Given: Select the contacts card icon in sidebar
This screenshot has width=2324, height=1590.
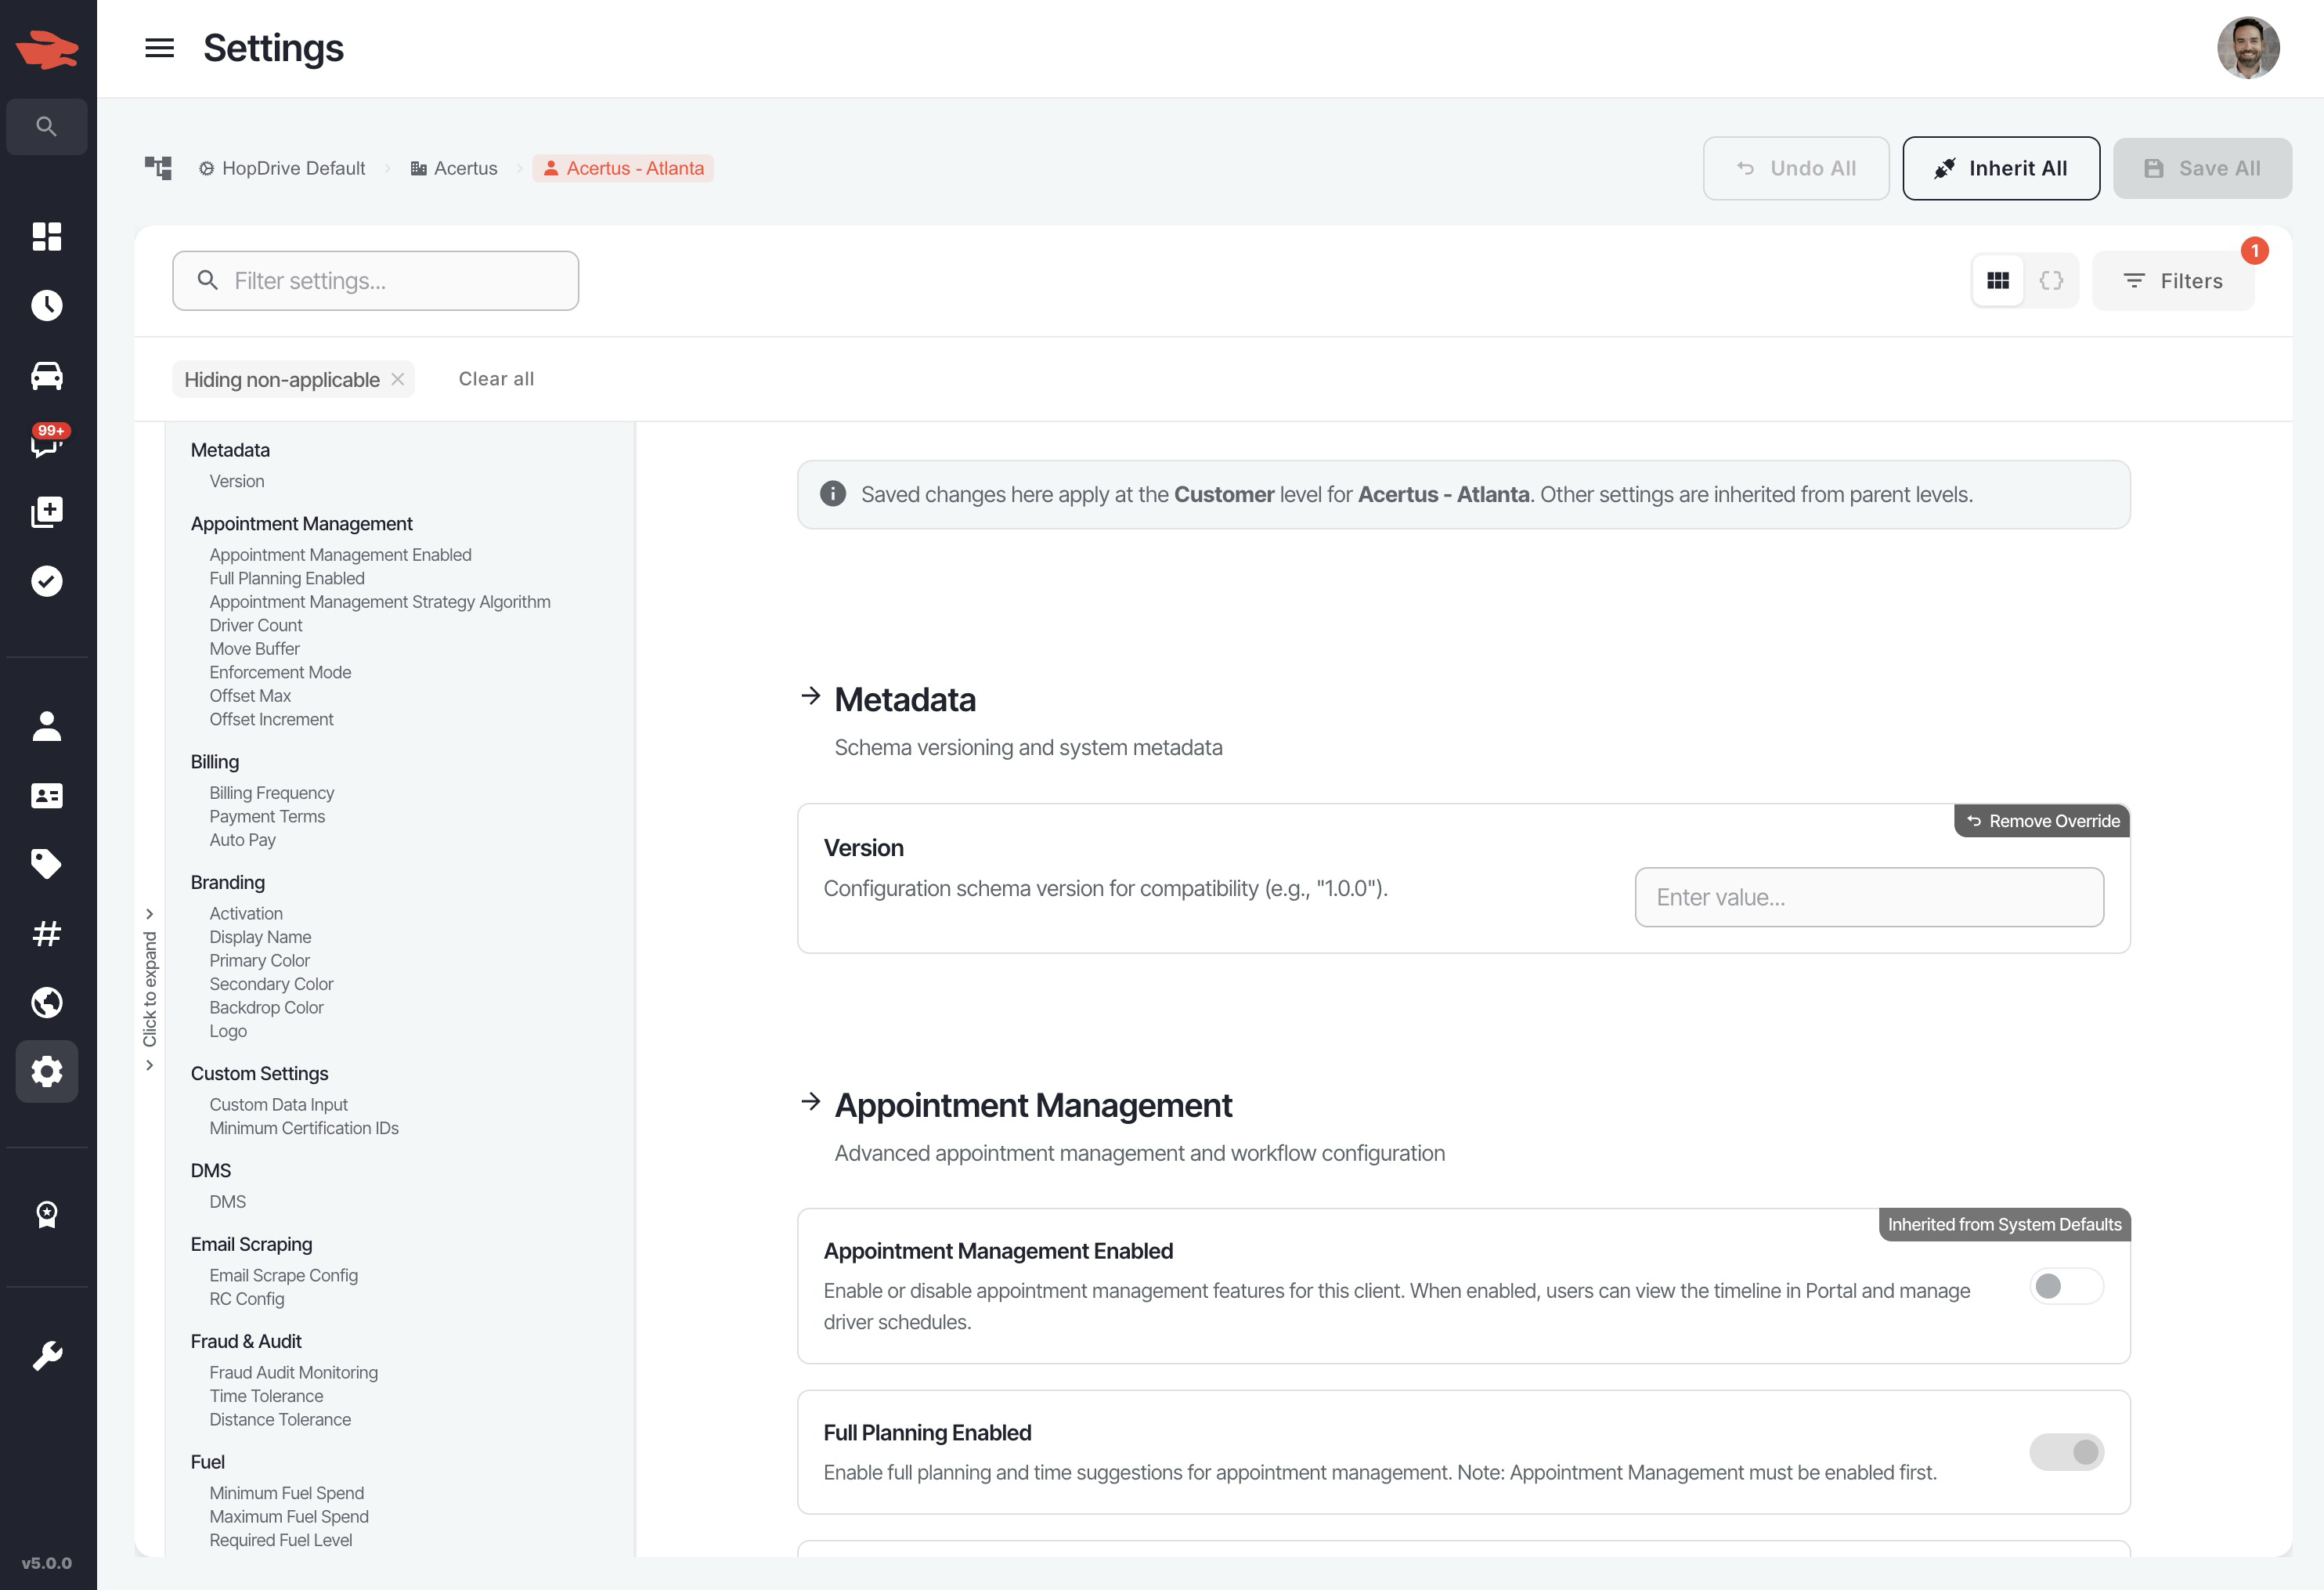Looking at the screenshot, I should tap(46, 795).
